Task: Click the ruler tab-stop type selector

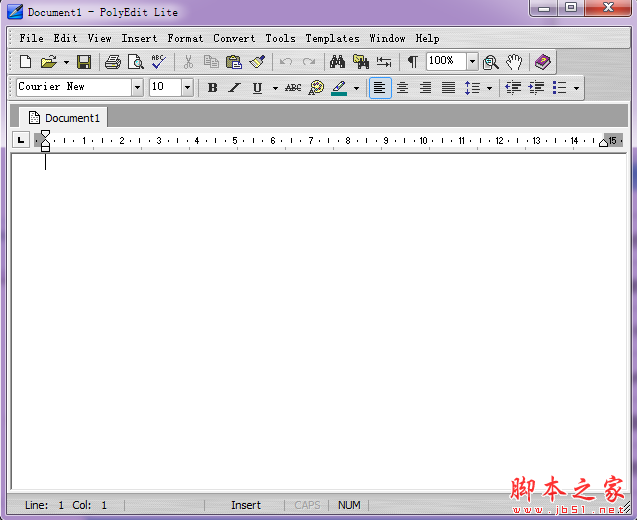Action: click(21, 140)
